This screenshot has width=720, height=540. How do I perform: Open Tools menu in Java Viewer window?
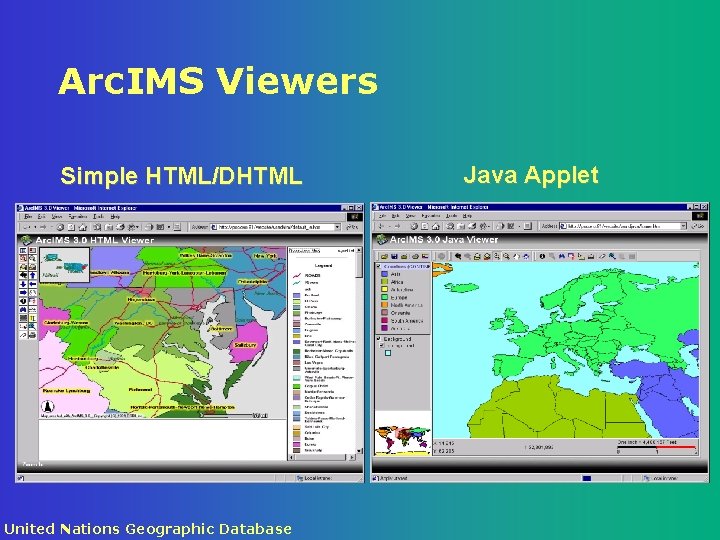[x=451, y=215]
